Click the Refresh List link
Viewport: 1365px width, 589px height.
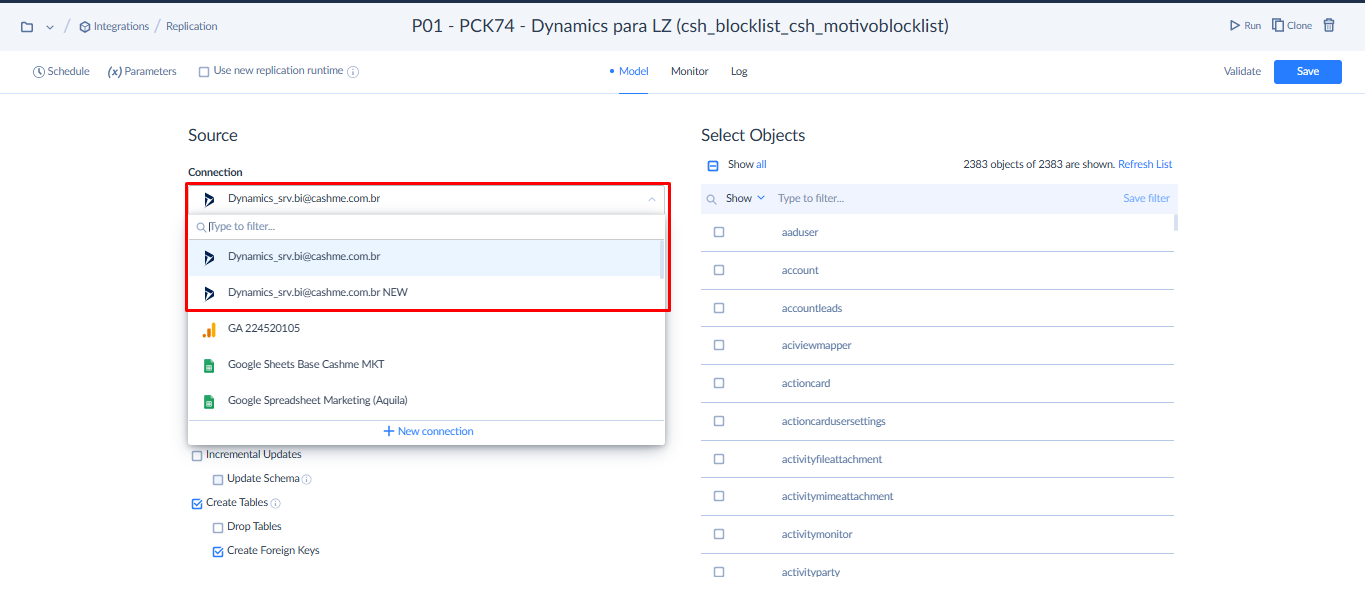pyautogui.click(x=1145, y=165)
